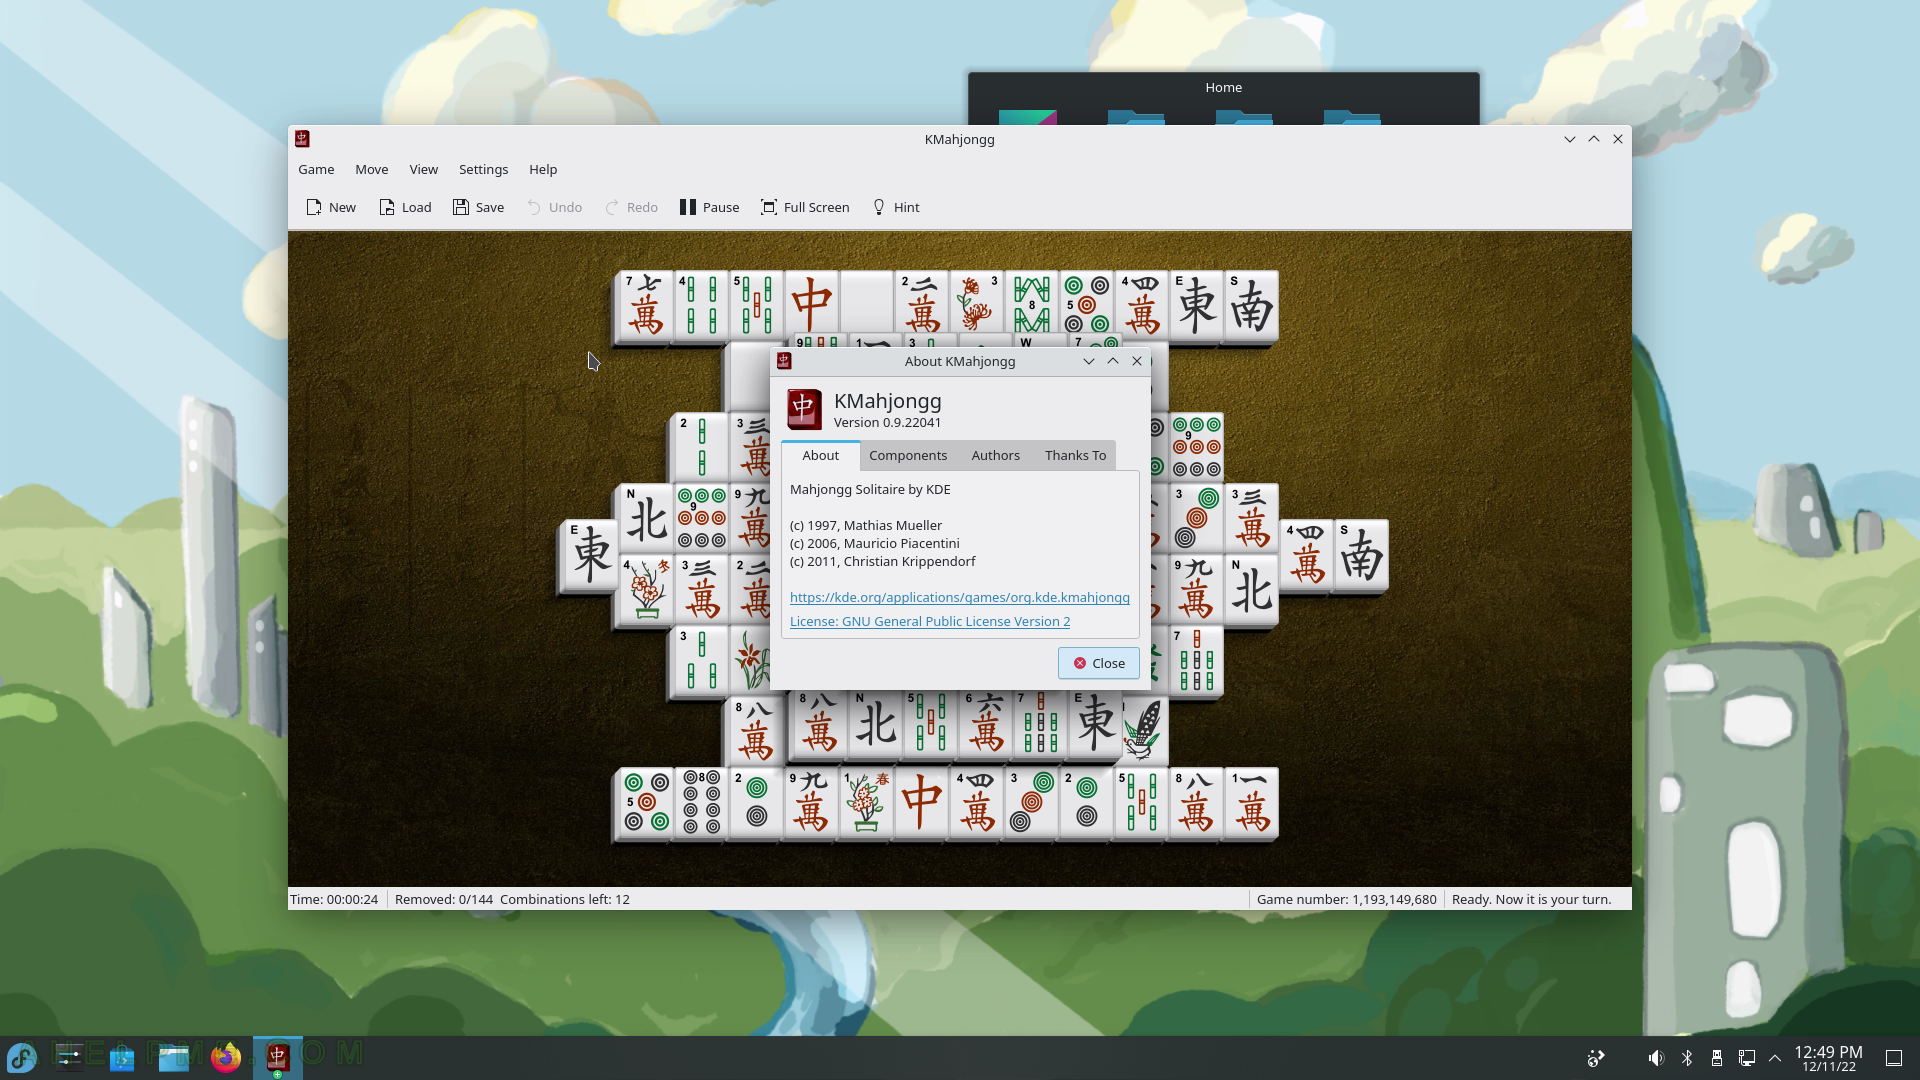
Task: Open removable devices tray icon
Action: pyautogui.click(x=1717, y=1057)
